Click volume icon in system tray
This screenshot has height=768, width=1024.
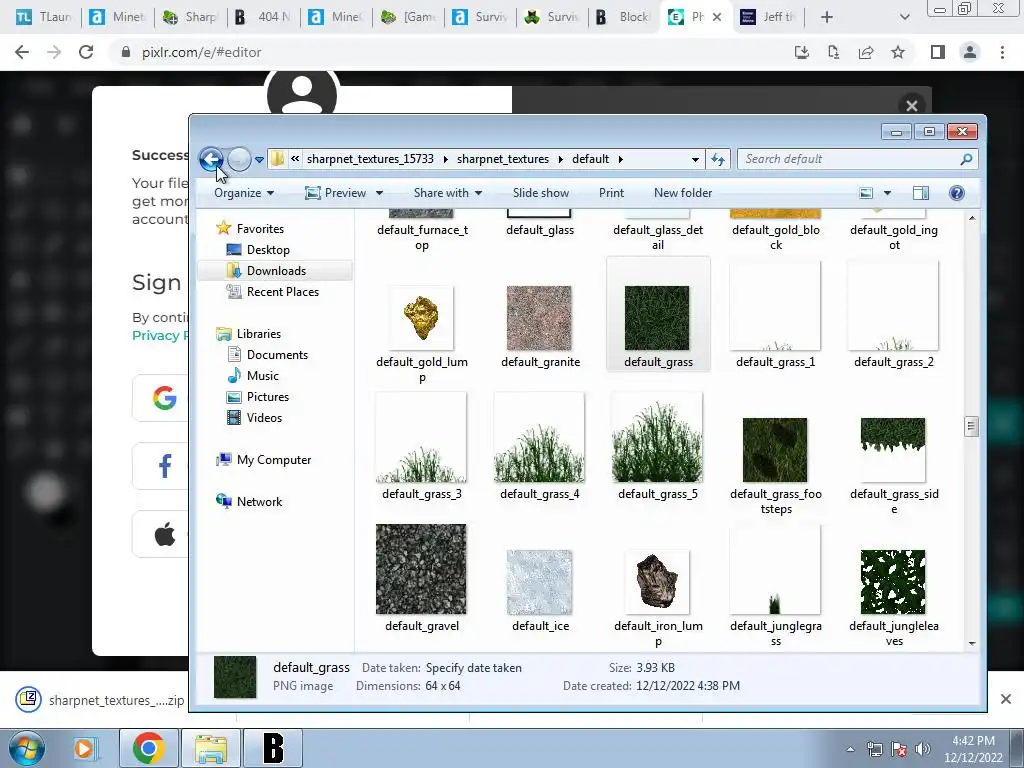(x=923, y=749)
